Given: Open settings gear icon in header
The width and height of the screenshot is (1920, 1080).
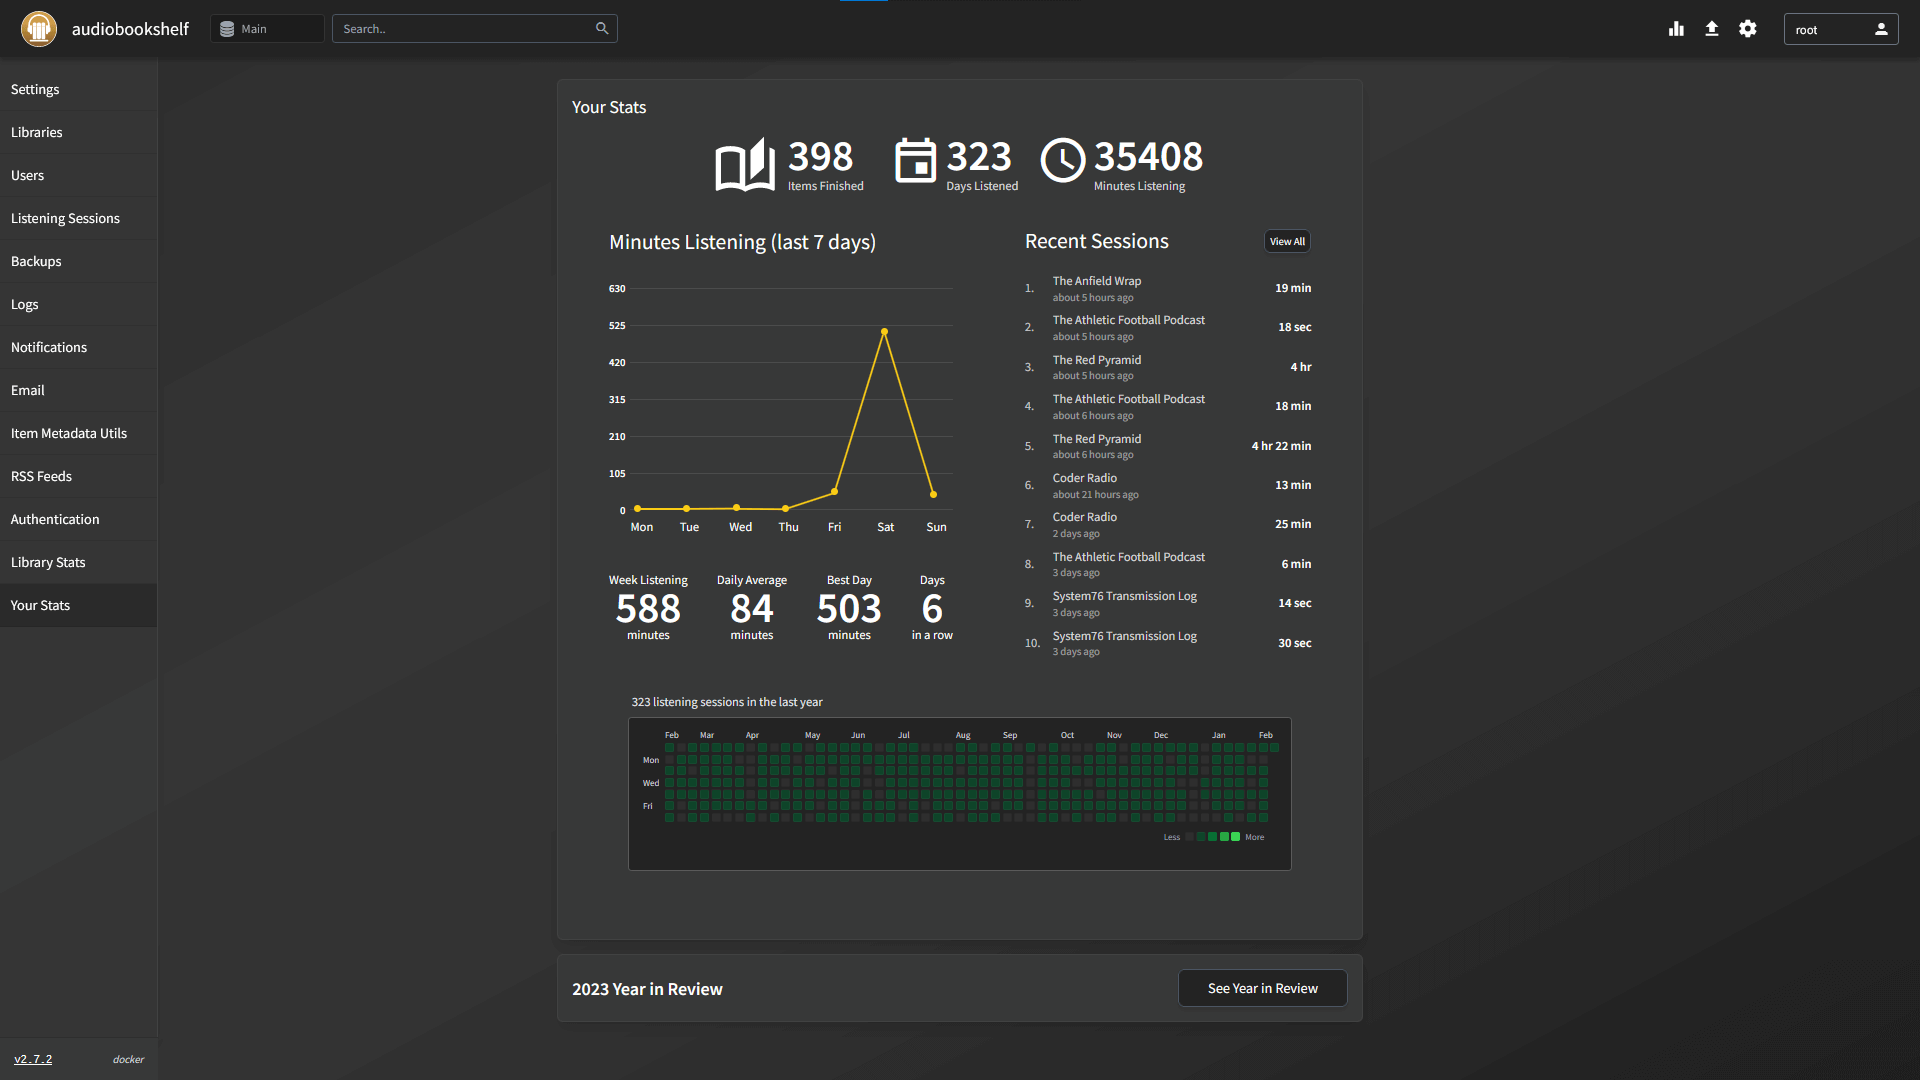Looking at the screenshot, I should [1748, 29].
